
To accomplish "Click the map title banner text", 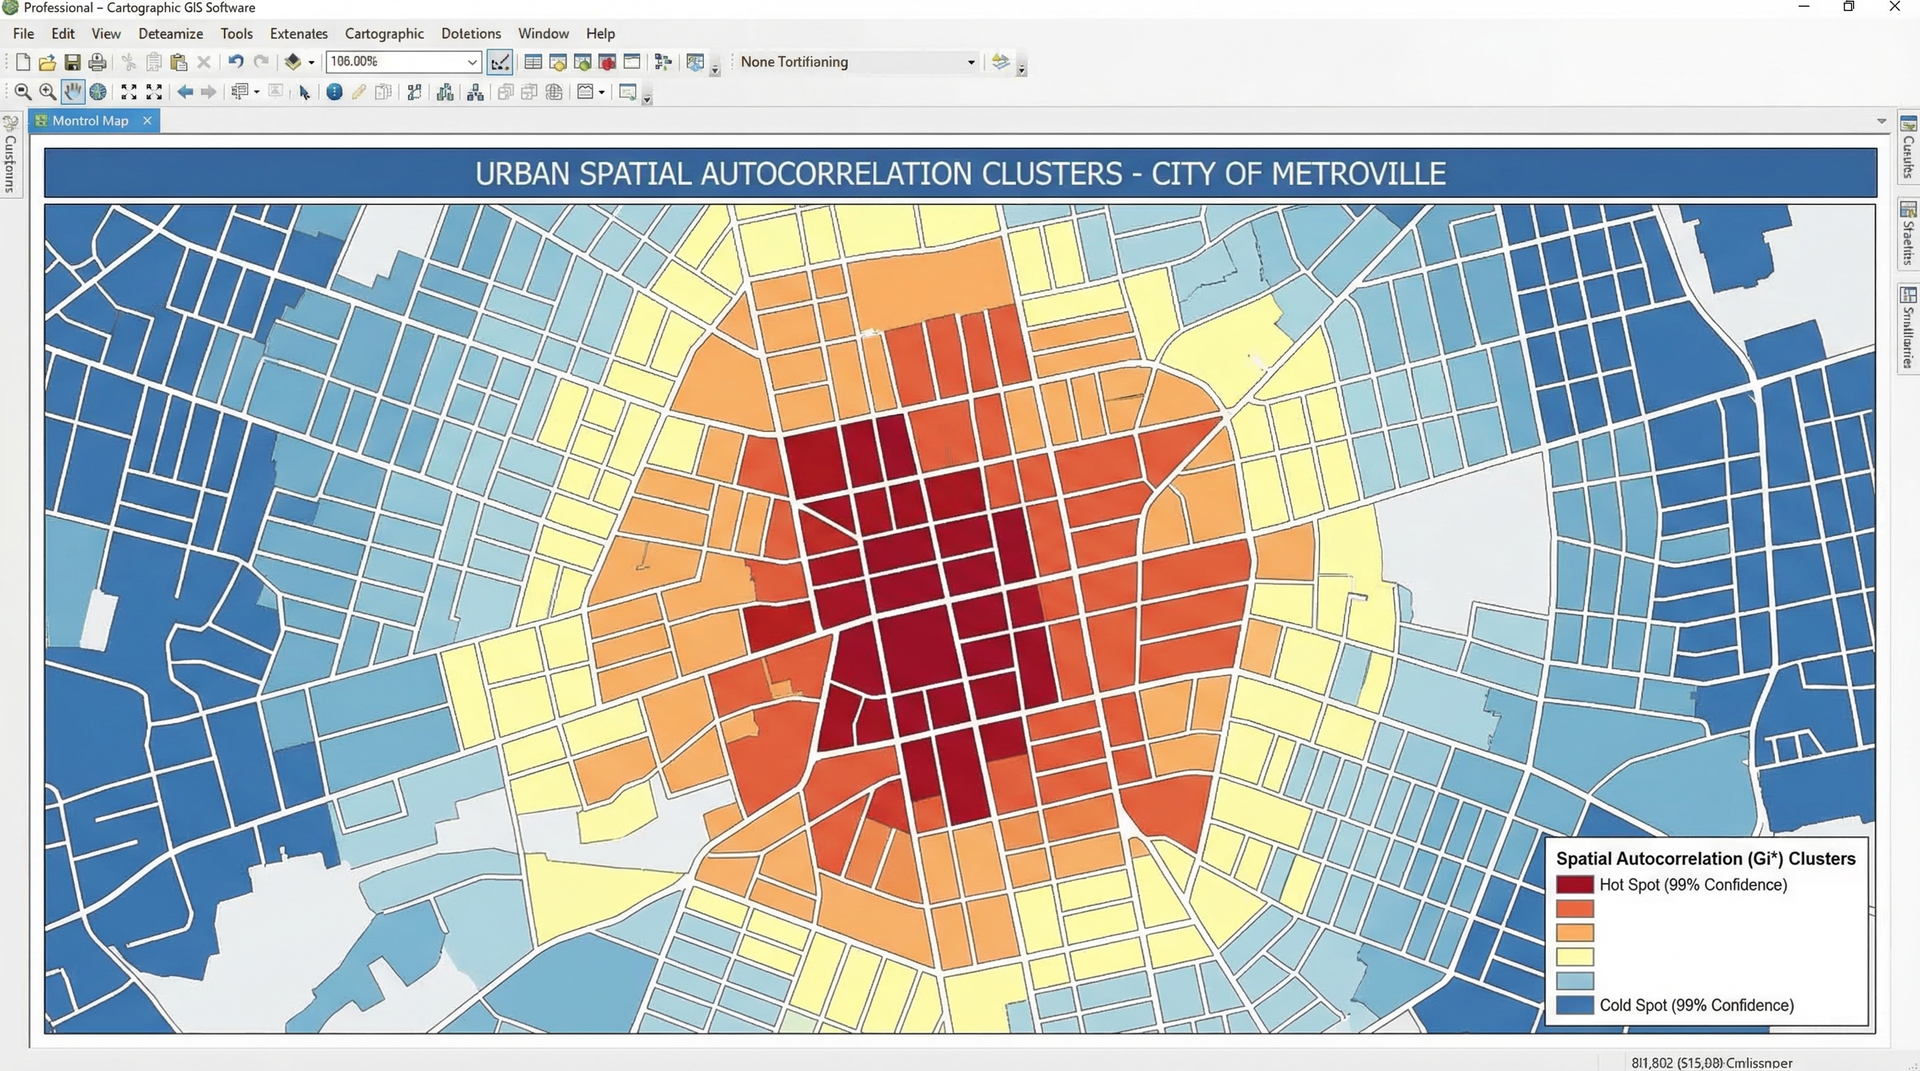I will click(x=960, y=174).
